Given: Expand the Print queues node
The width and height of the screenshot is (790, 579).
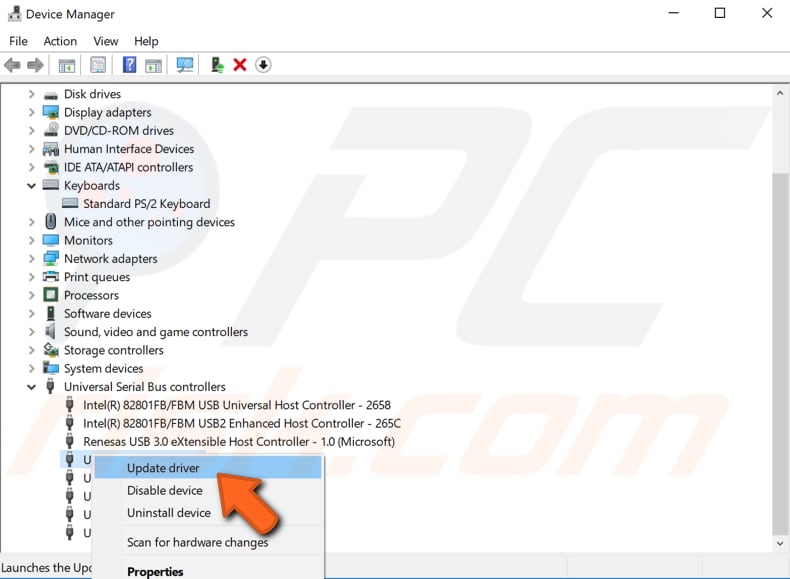Looking at the screenshot, I should point(31,277).
